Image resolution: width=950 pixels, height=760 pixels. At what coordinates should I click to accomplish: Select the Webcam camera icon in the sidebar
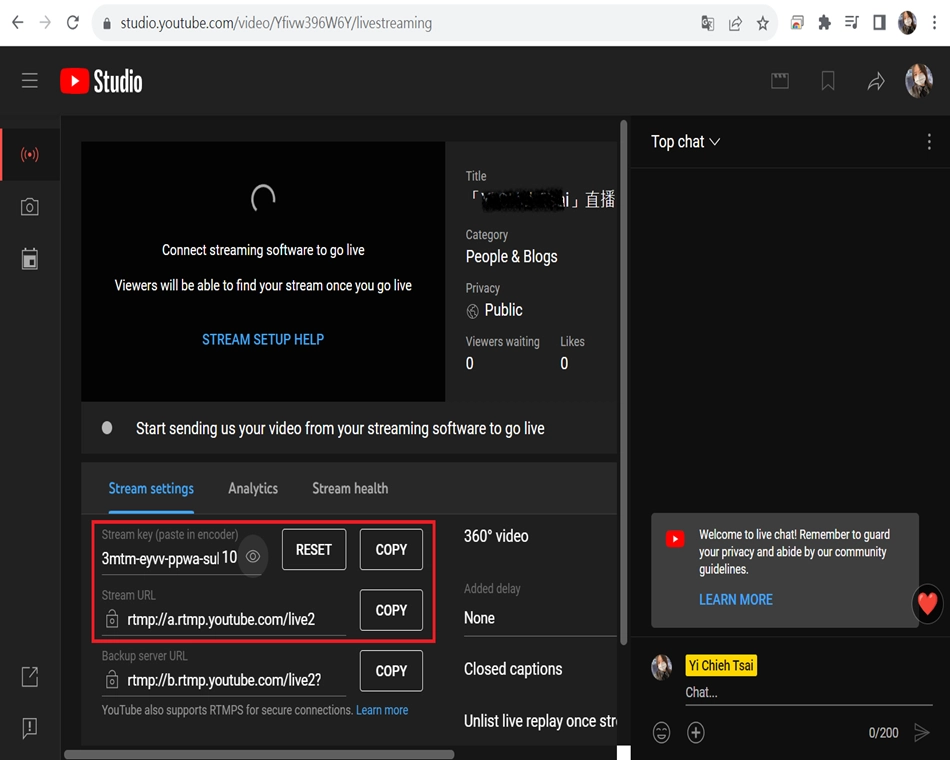tap(30, 207)
